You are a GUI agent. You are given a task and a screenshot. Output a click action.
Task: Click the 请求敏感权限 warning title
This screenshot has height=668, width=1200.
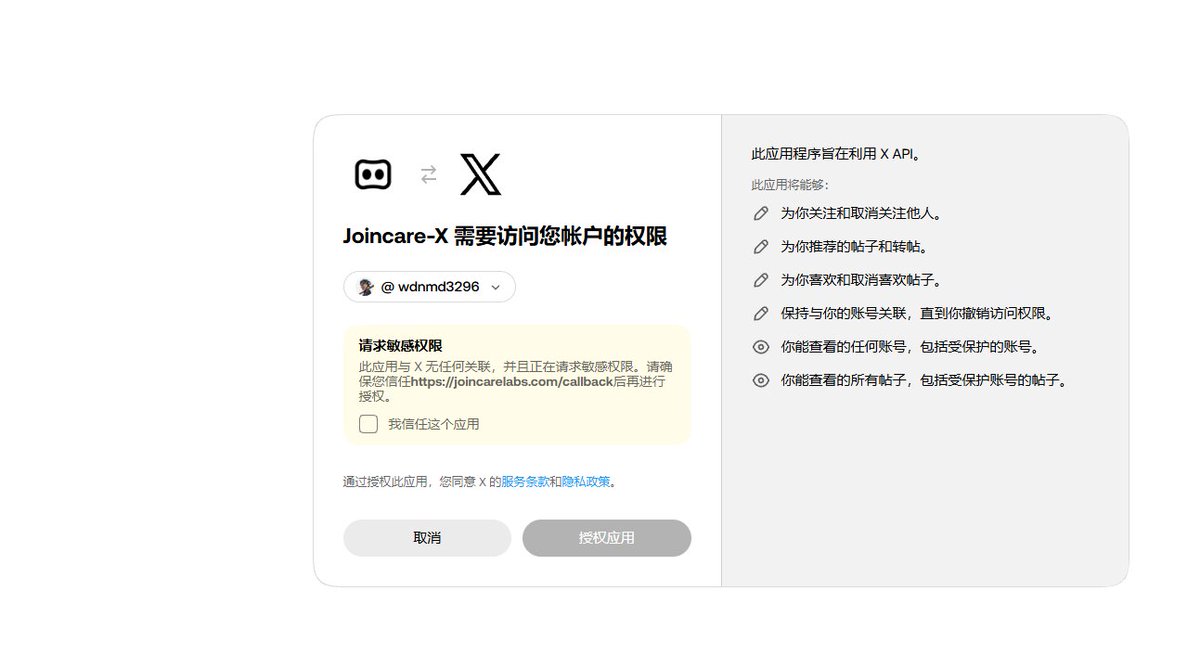point(401,346)
